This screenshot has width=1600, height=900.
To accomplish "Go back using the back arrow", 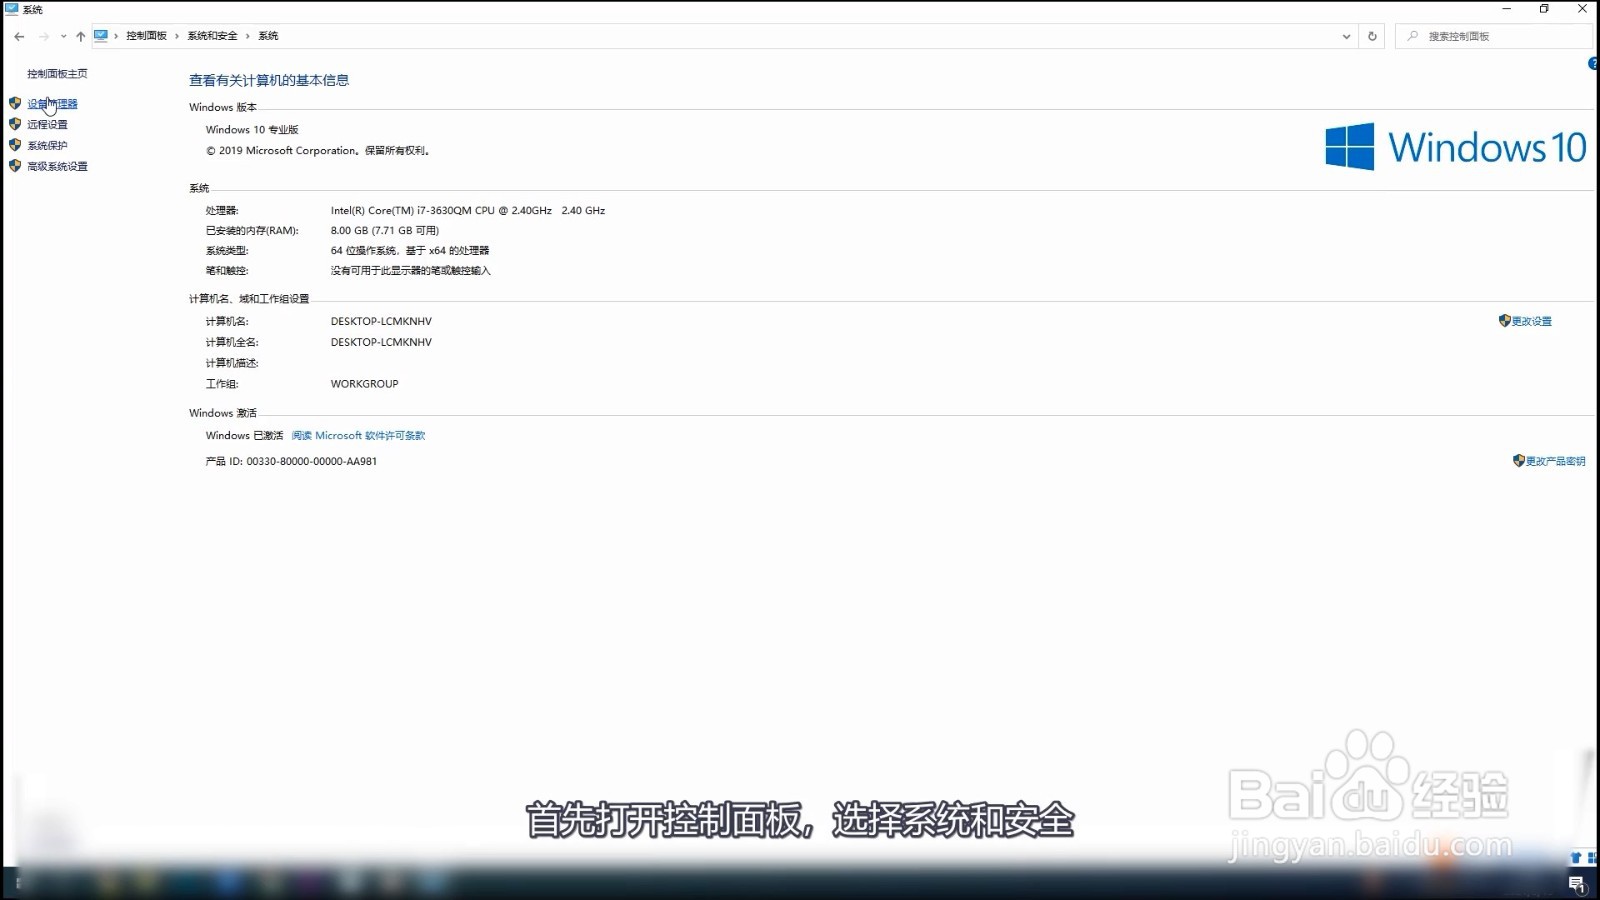I will (19, 36).
